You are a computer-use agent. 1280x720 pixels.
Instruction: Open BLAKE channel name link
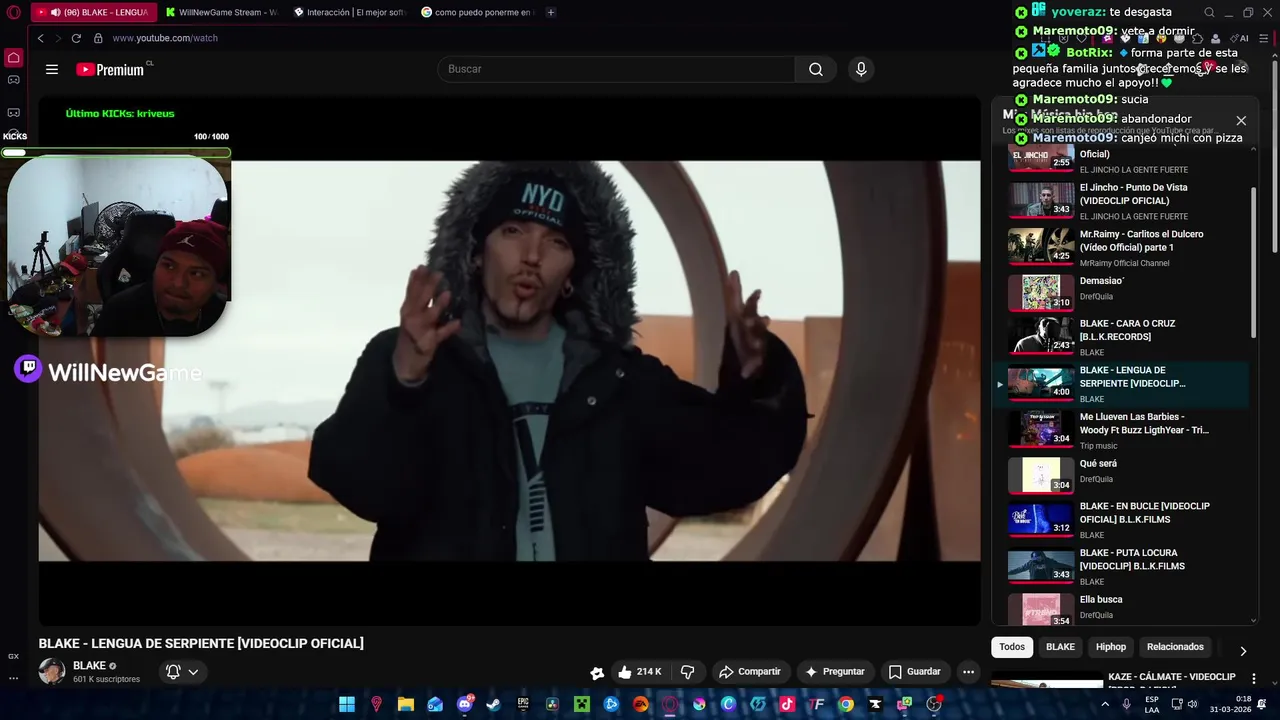pos(89,666)
